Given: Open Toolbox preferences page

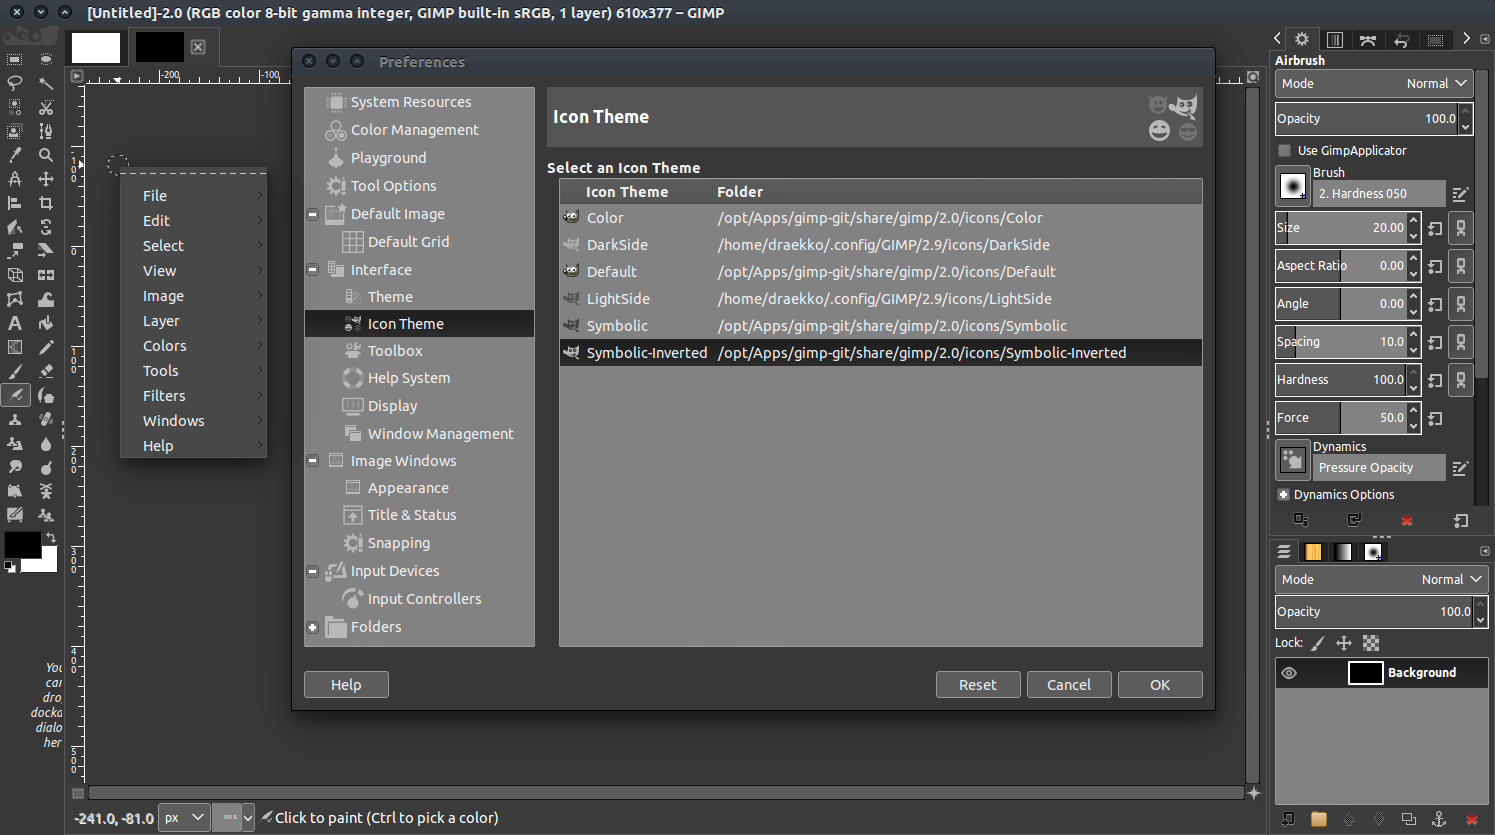Looking at the screenshot, I should (x=395, y=351).
